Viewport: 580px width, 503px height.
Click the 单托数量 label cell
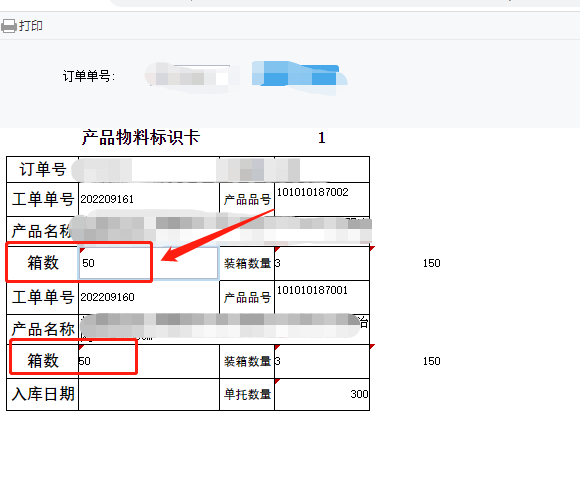(247, 394)
